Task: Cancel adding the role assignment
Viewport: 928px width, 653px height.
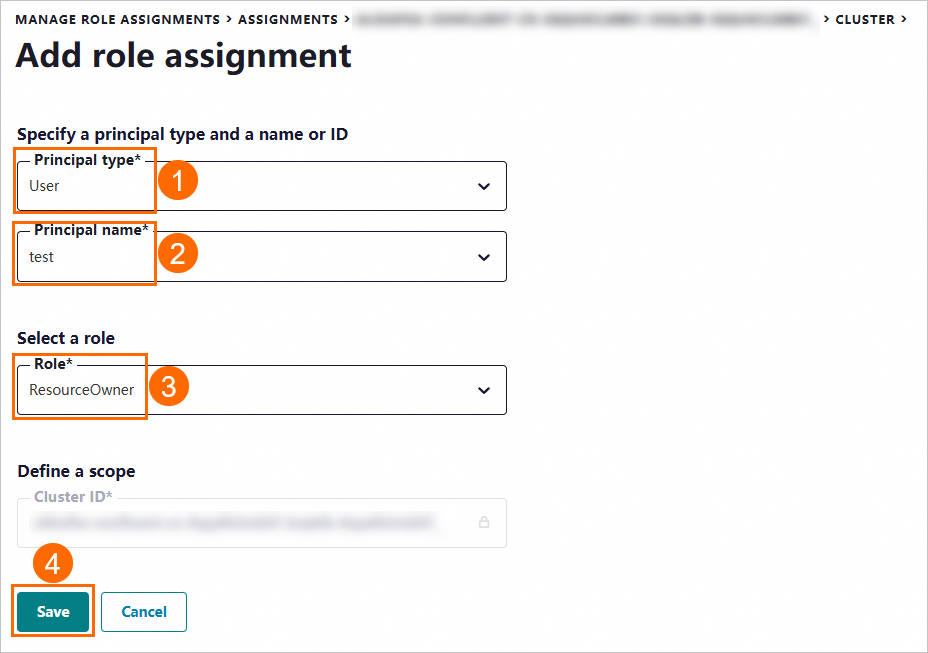Action: tap(144, 612)
